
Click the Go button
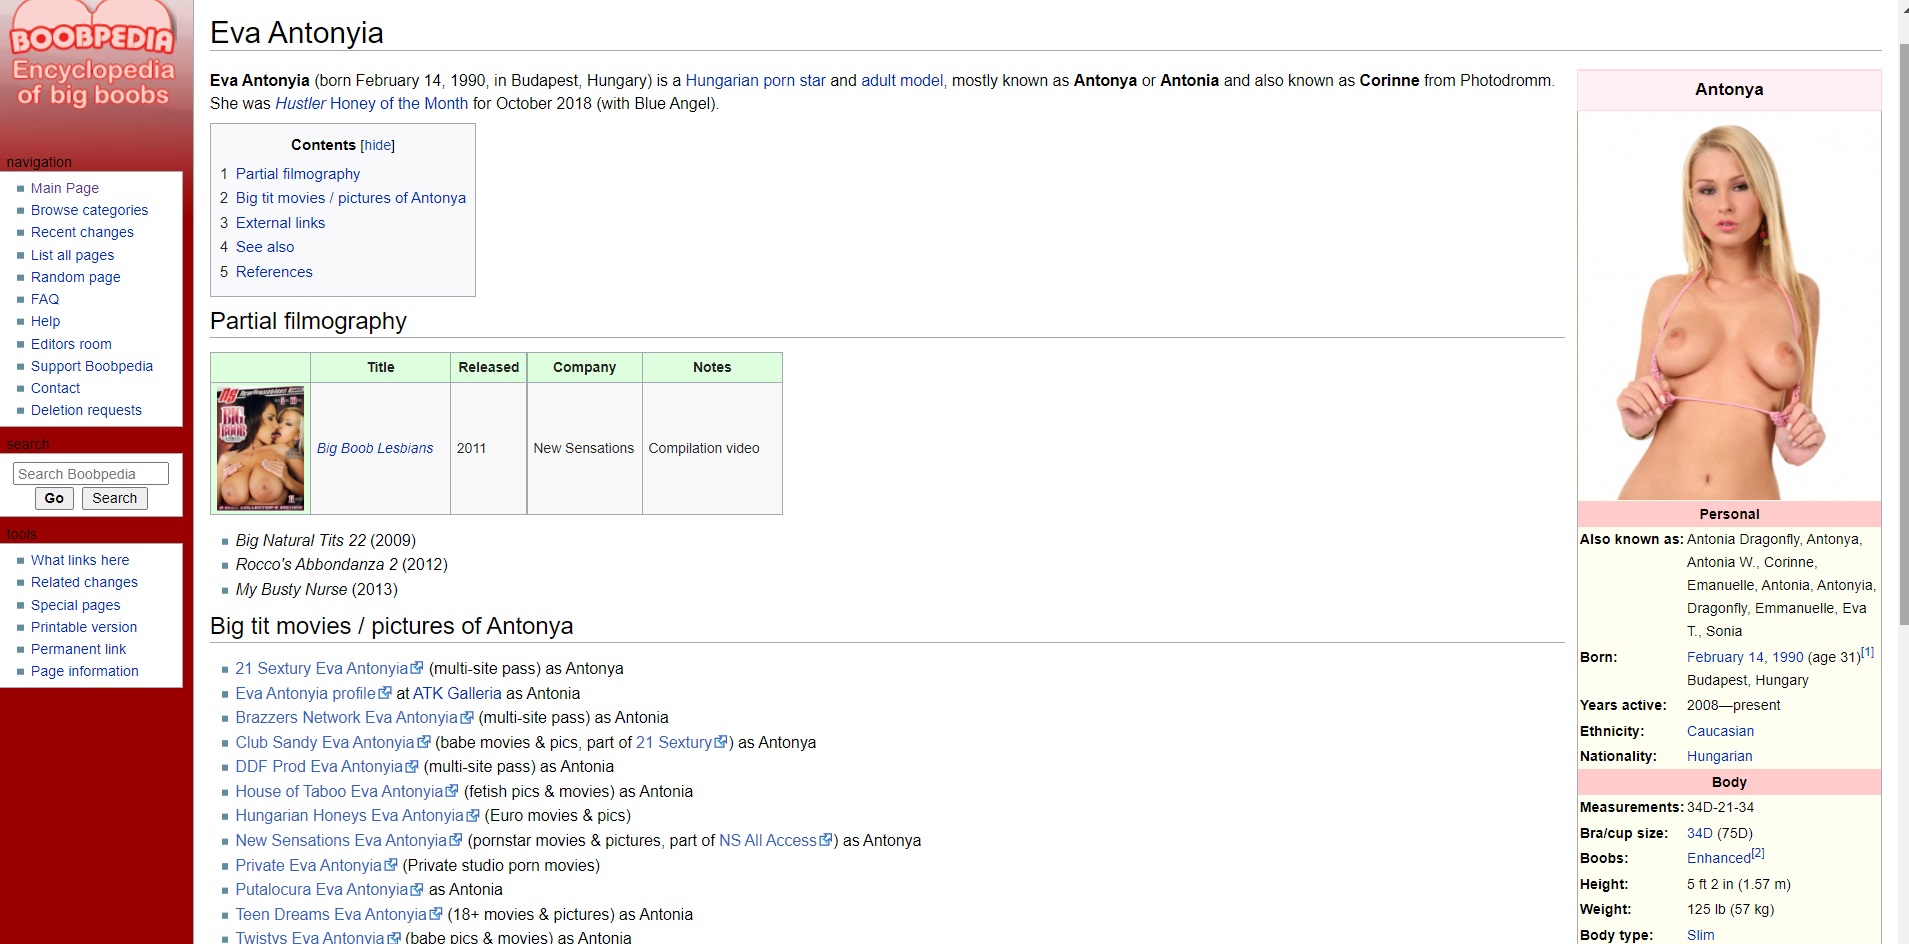[54, 498]
